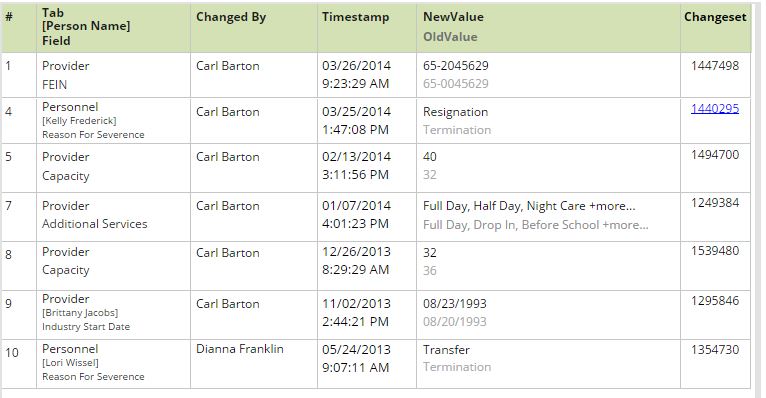Select the Brittany Jacobs Industry Start Date row
Screen dimensions: 766x398
tap(376, 315)
